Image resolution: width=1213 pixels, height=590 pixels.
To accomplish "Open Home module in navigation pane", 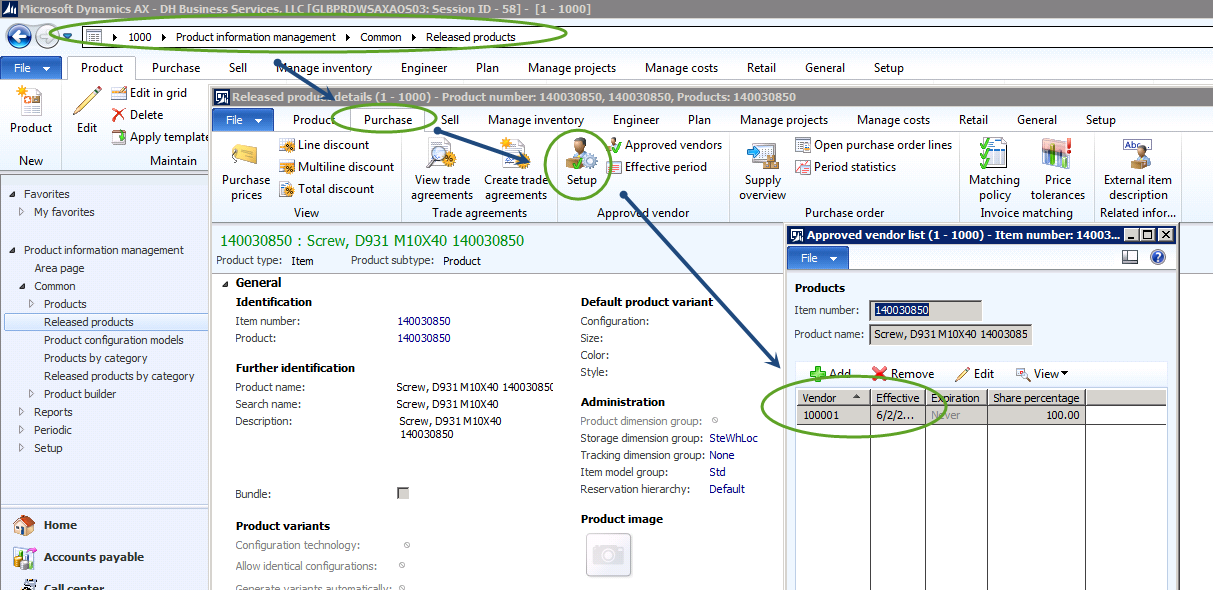I will 60,525.
